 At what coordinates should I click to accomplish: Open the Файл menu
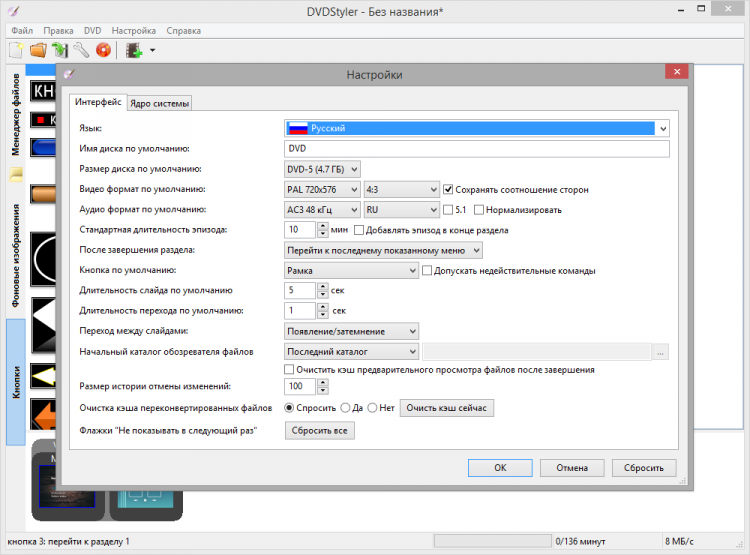[x=22, y=31]
